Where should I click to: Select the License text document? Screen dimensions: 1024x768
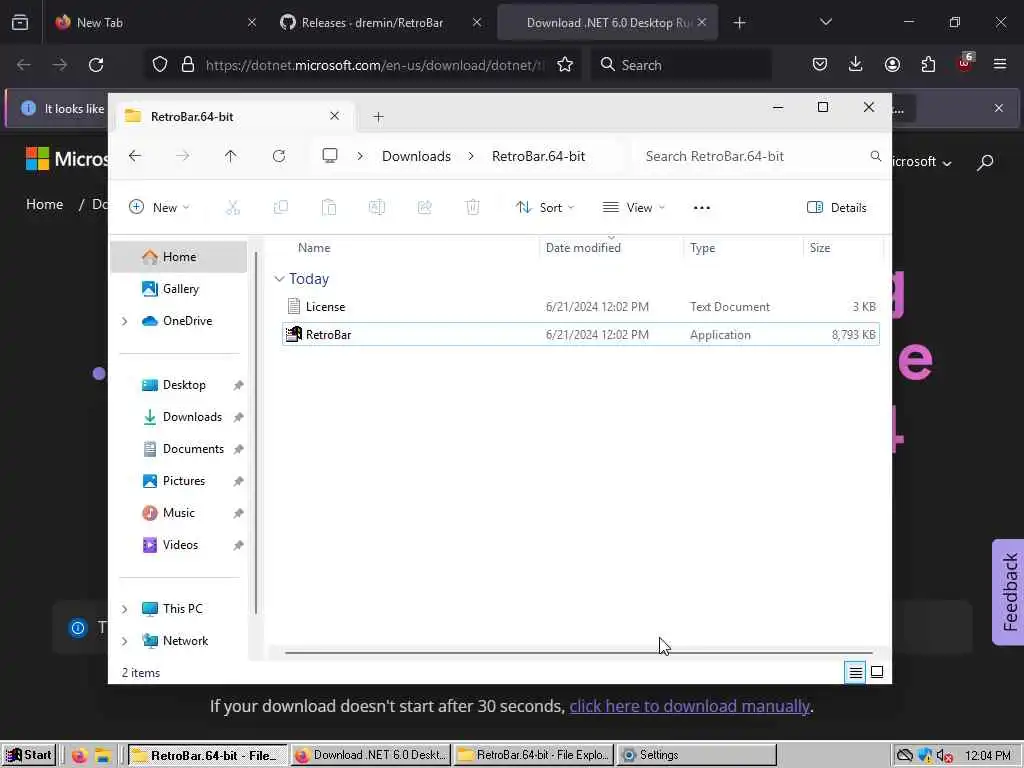point(581,307)
